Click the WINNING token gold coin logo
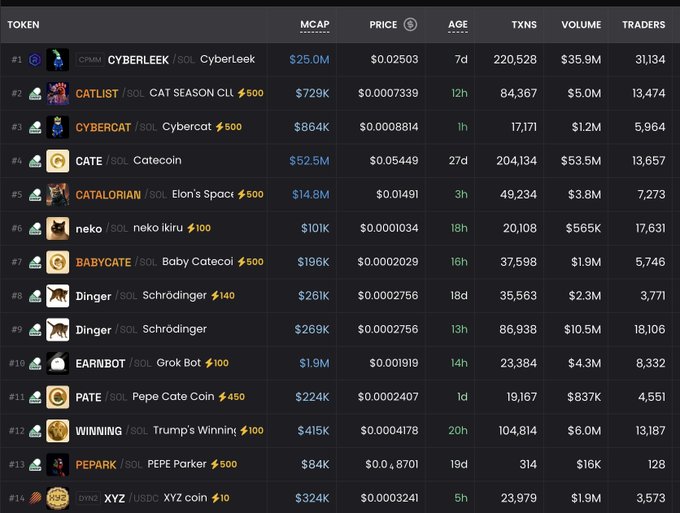Screen dimensions: 680x513 [x=57, y=431]
